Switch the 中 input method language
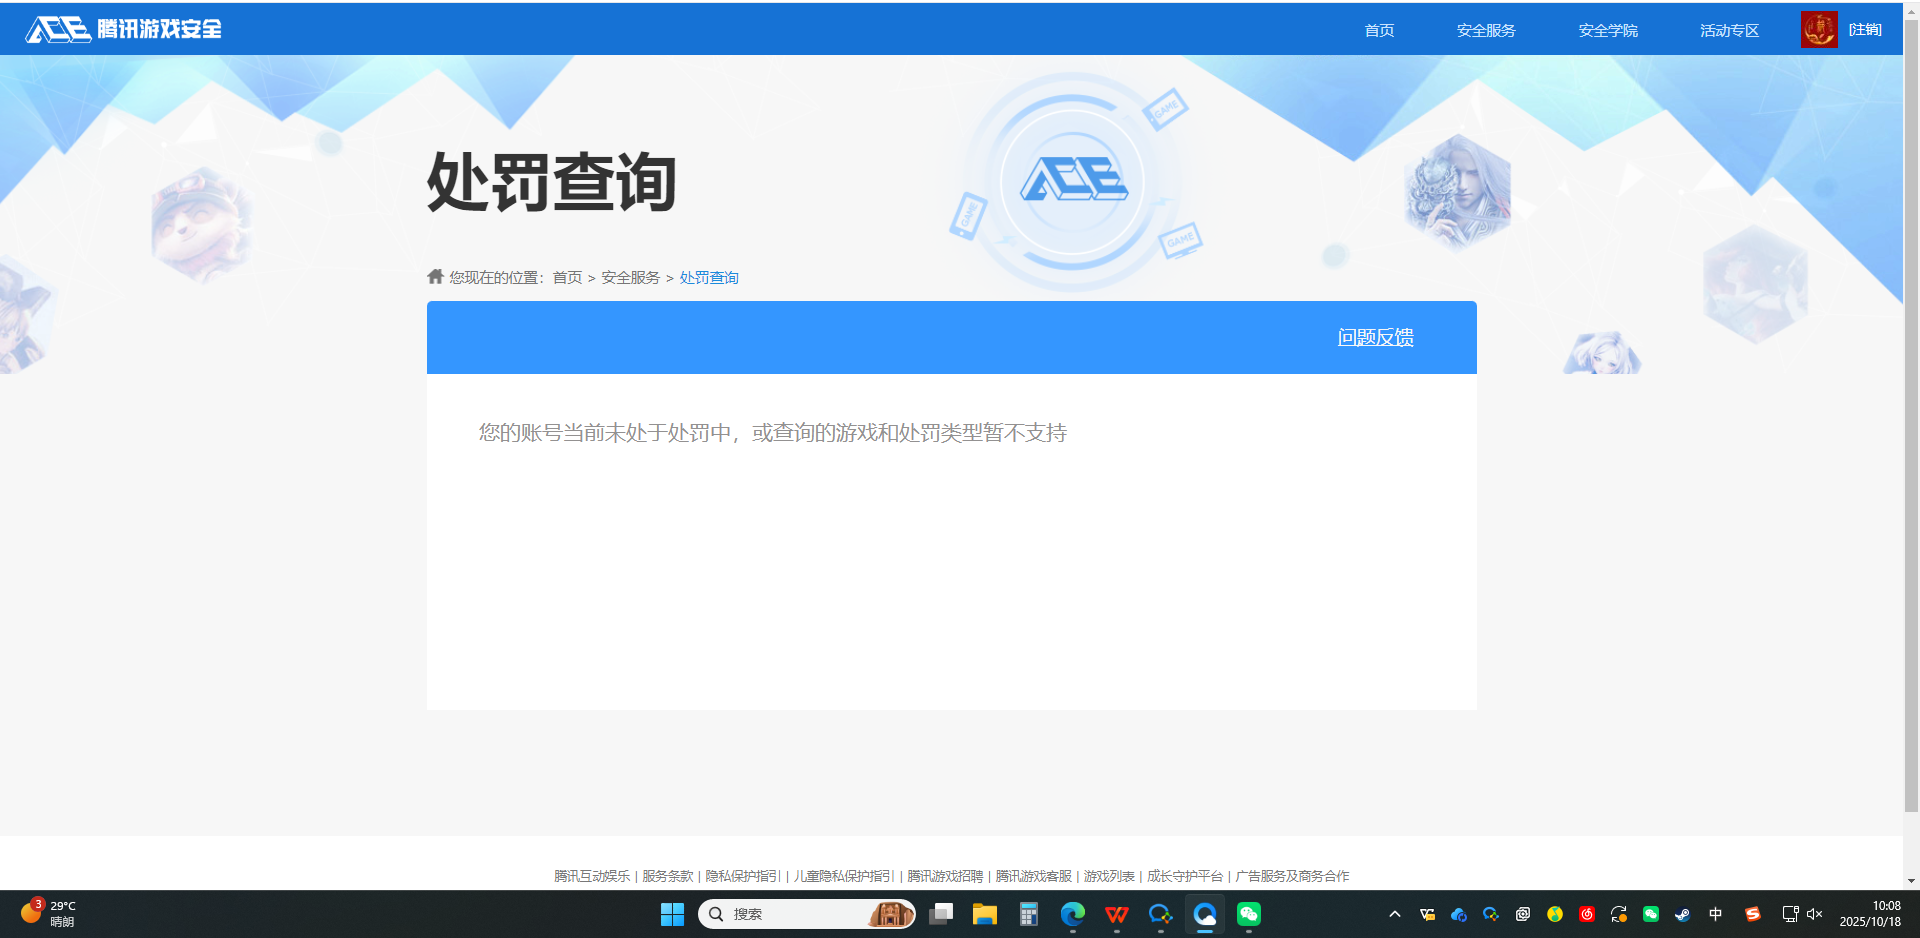The image size is (1920, 938). 1715,914
